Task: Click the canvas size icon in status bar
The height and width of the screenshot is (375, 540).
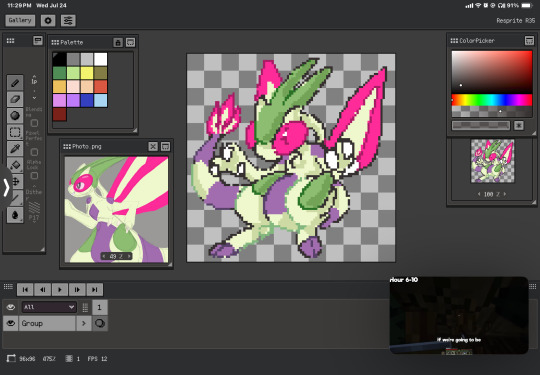Action: coord(11,358)
